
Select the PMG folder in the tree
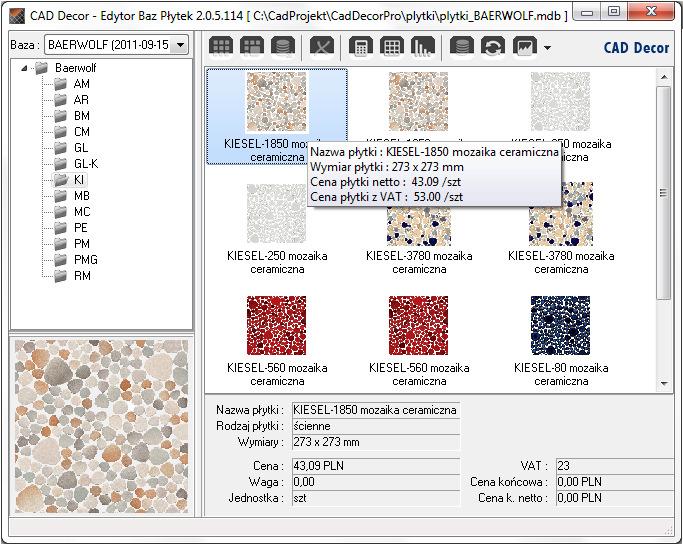pyautogui.click(x=85, y=260)
